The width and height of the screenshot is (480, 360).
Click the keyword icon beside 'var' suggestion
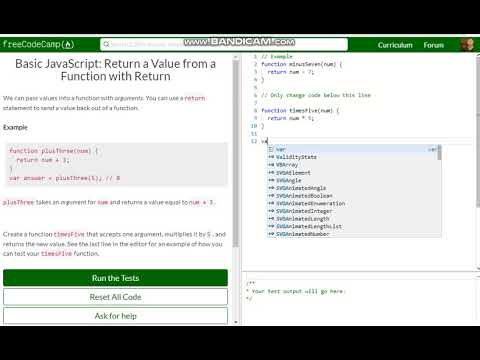coord(271,149)
